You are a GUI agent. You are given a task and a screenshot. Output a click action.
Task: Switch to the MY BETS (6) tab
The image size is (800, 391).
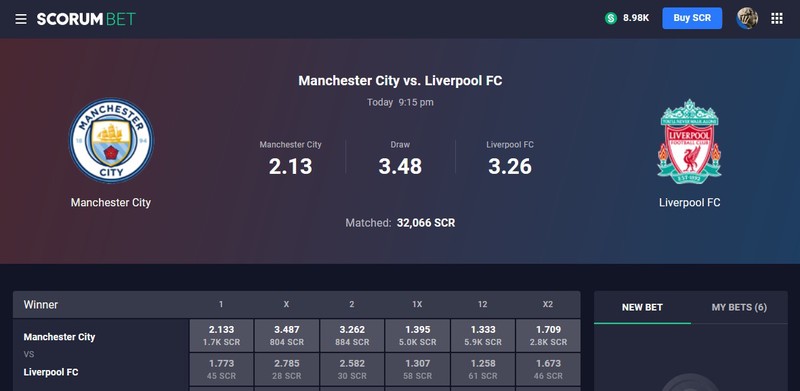pos(739,307)
